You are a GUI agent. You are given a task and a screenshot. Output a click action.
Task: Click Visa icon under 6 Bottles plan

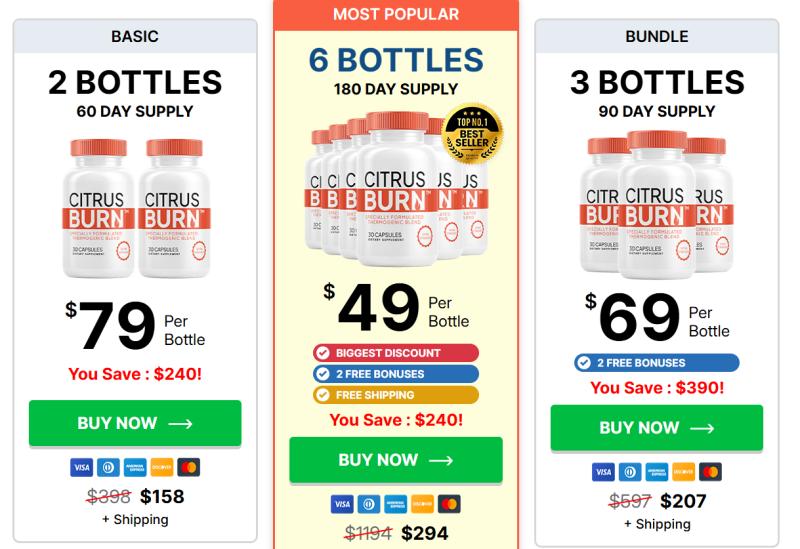342,504
